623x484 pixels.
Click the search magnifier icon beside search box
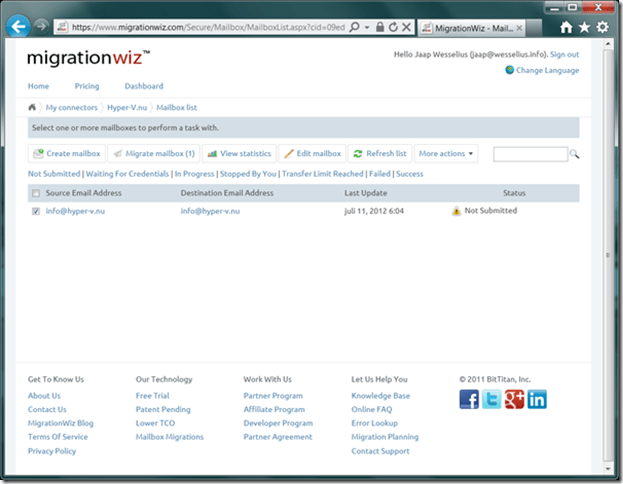click(574, 154)
